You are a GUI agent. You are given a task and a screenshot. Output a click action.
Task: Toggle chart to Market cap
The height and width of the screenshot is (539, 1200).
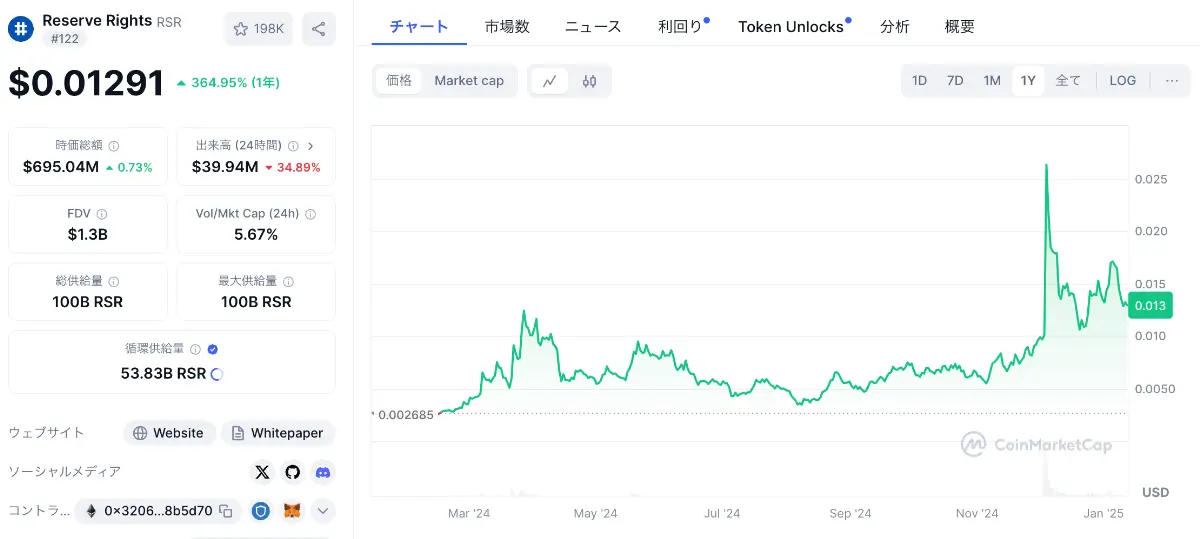click(469, 81)
